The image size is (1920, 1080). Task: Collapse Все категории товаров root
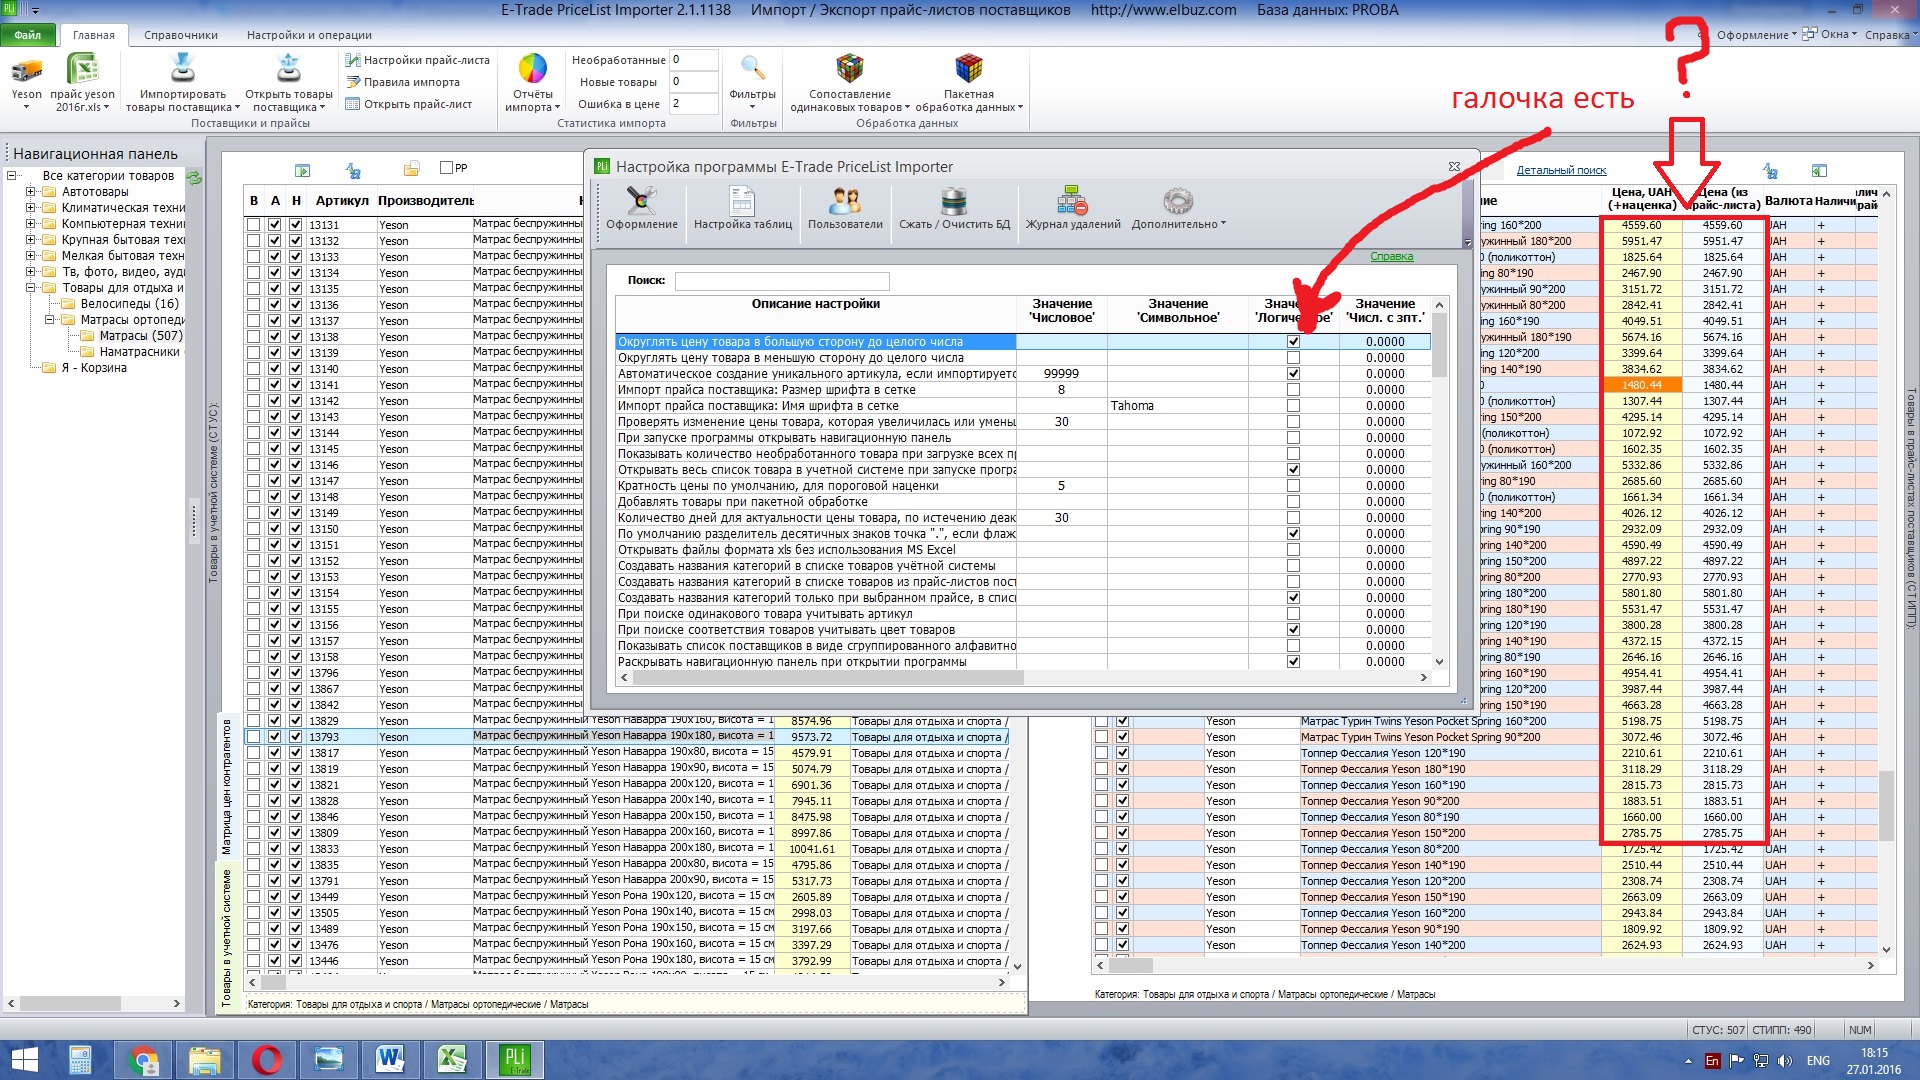click(12, 176)
